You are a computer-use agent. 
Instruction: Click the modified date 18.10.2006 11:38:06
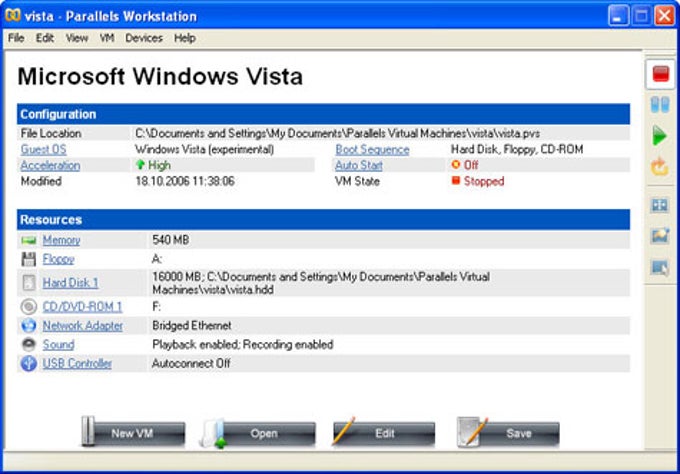pyautogui.click(x=185, y=181)
